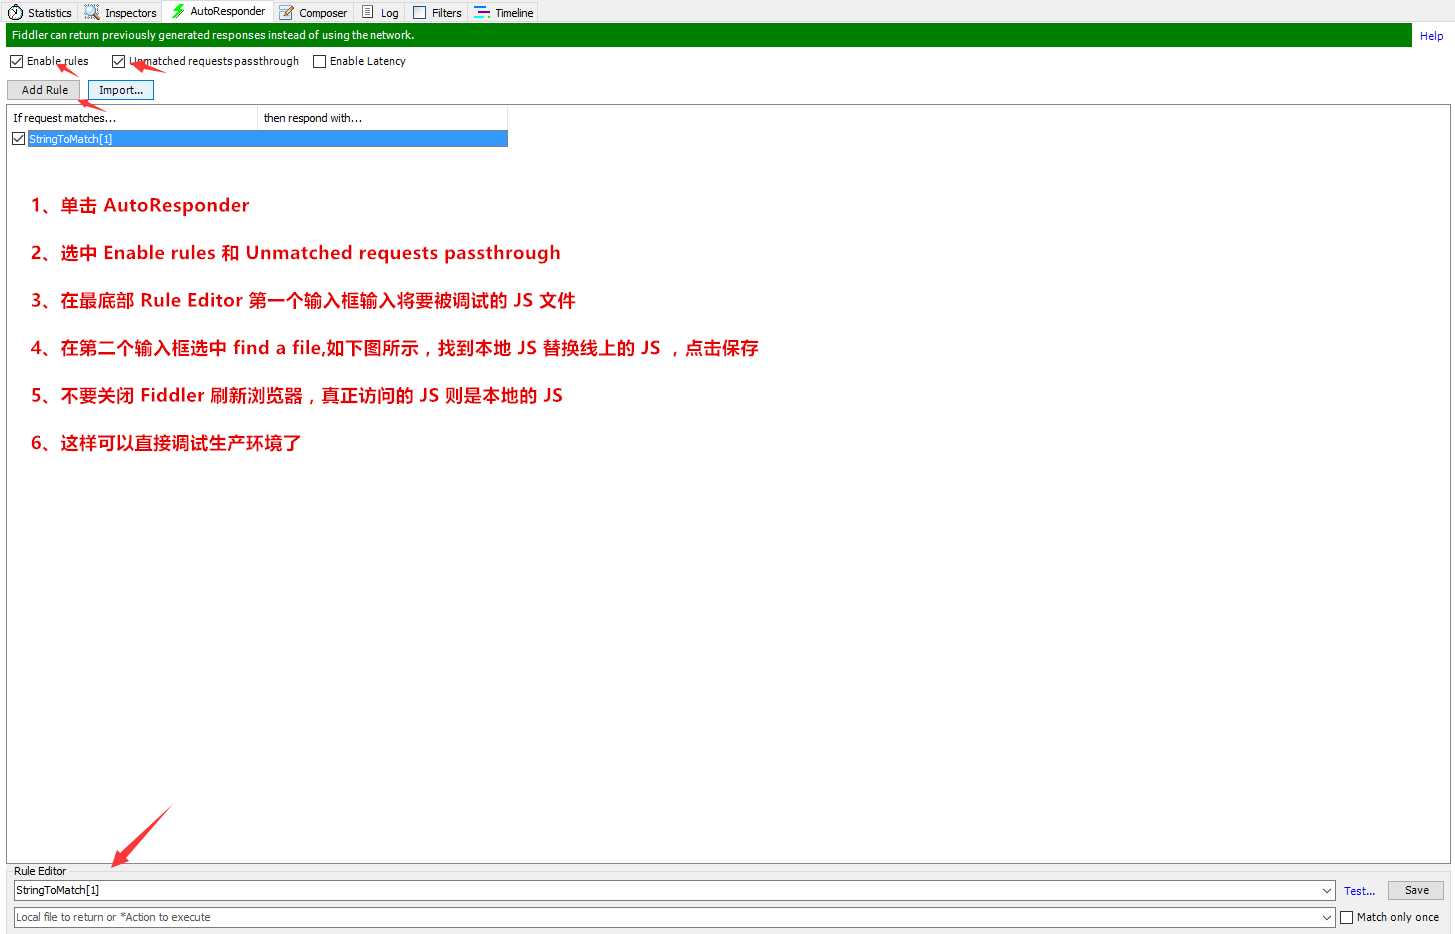Open the Test... link
Screen dimensions: 1455x934
(x=1359, y=891)
